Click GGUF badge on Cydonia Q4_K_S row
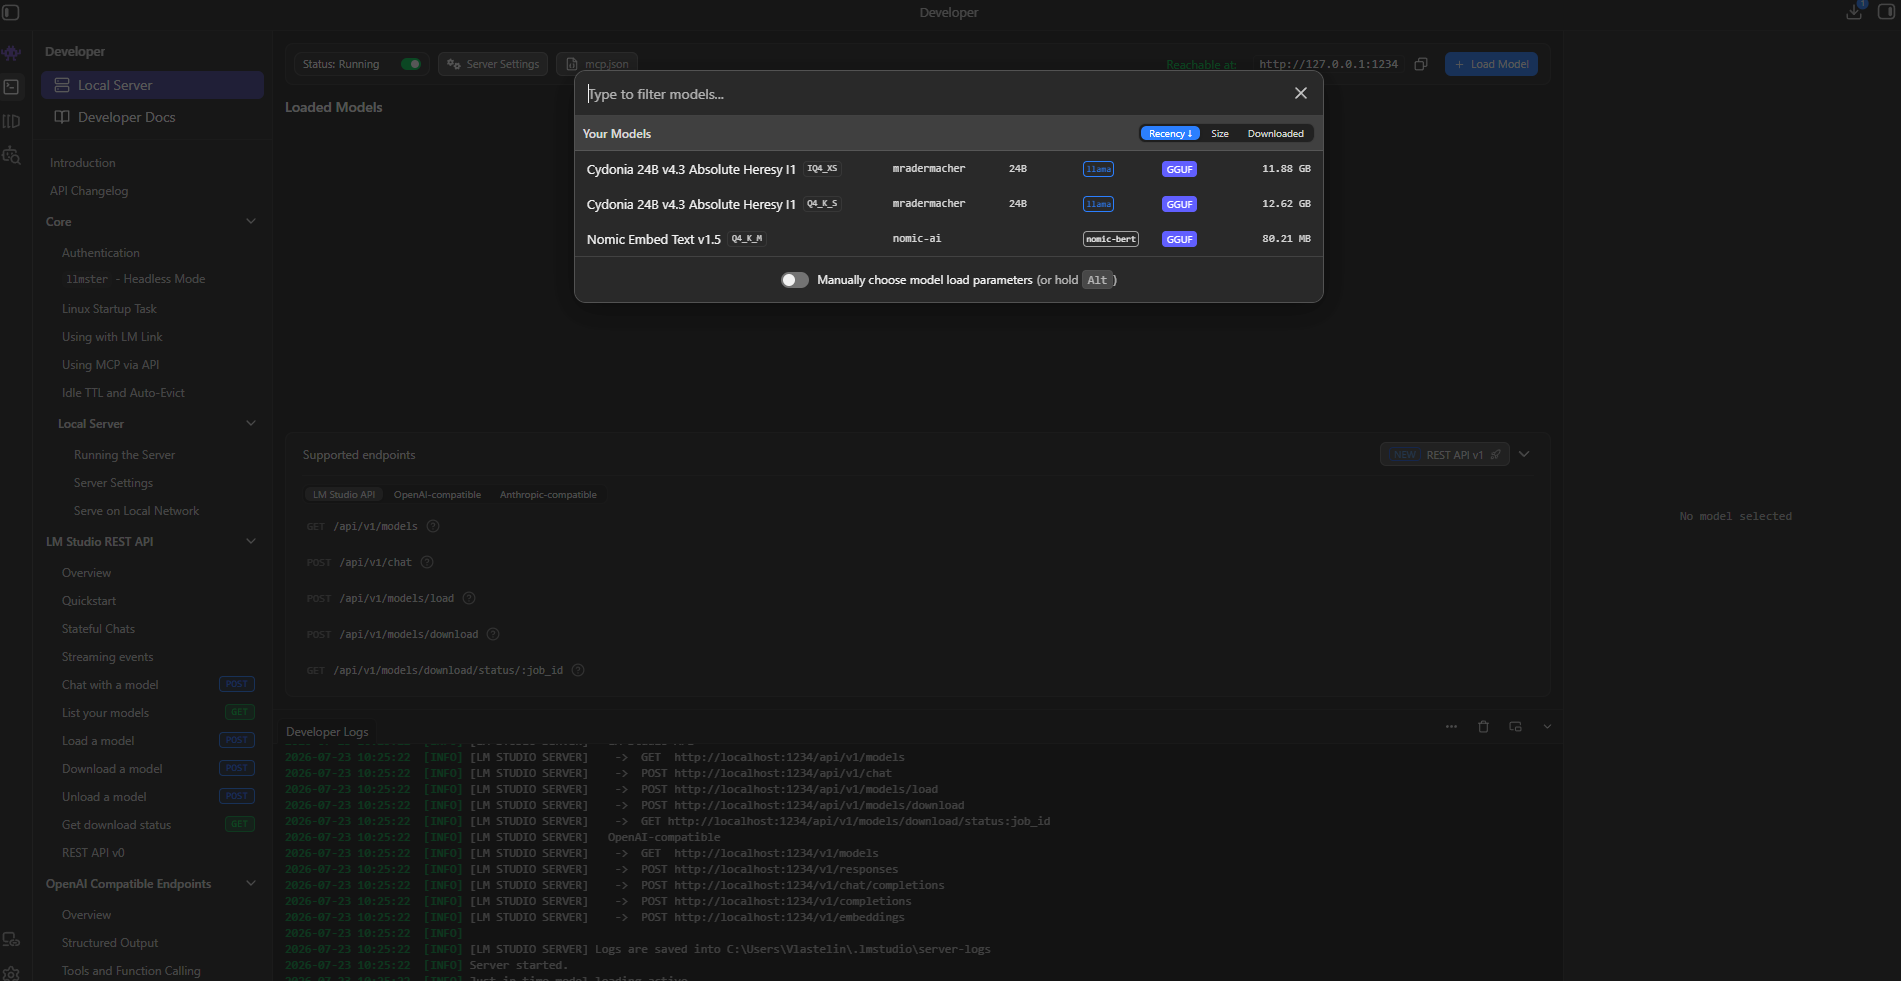The height and width of the screenshot is (981, 1901). [1179, 204]
